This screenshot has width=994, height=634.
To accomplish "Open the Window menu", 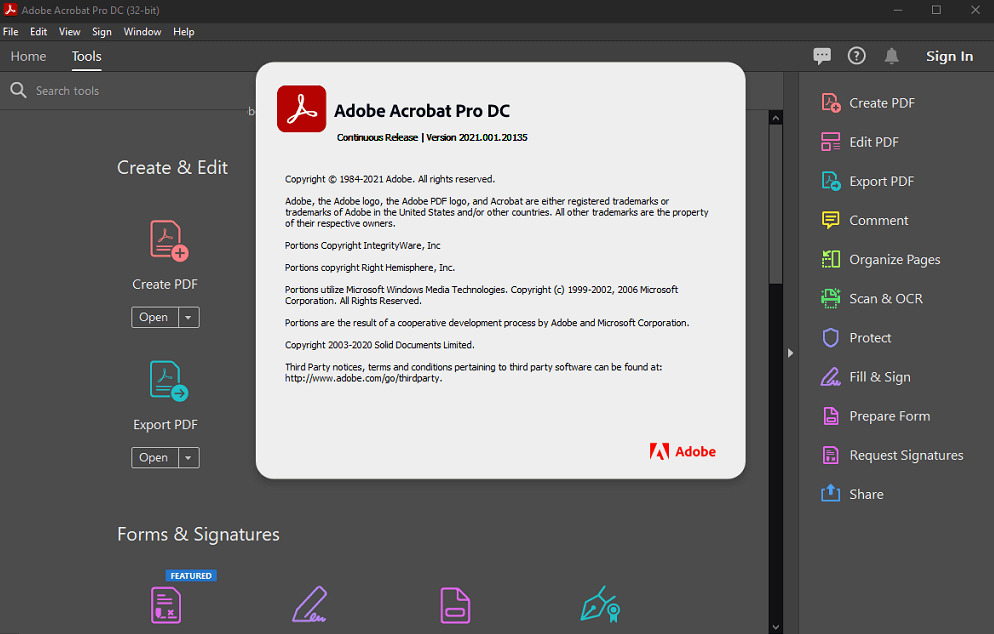I will (x=143, y=32).
